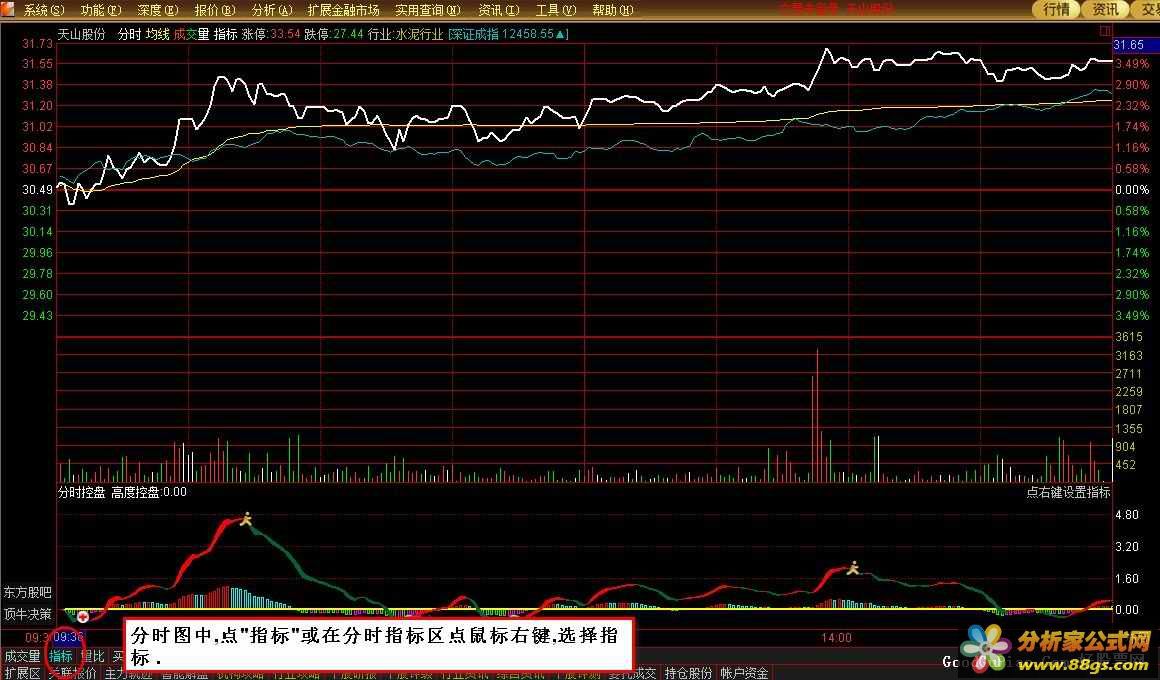Viewport: 1160px width, 680px height.
Task: Click the 深证成指 12458.55 index readout
Action: (508, 34)
